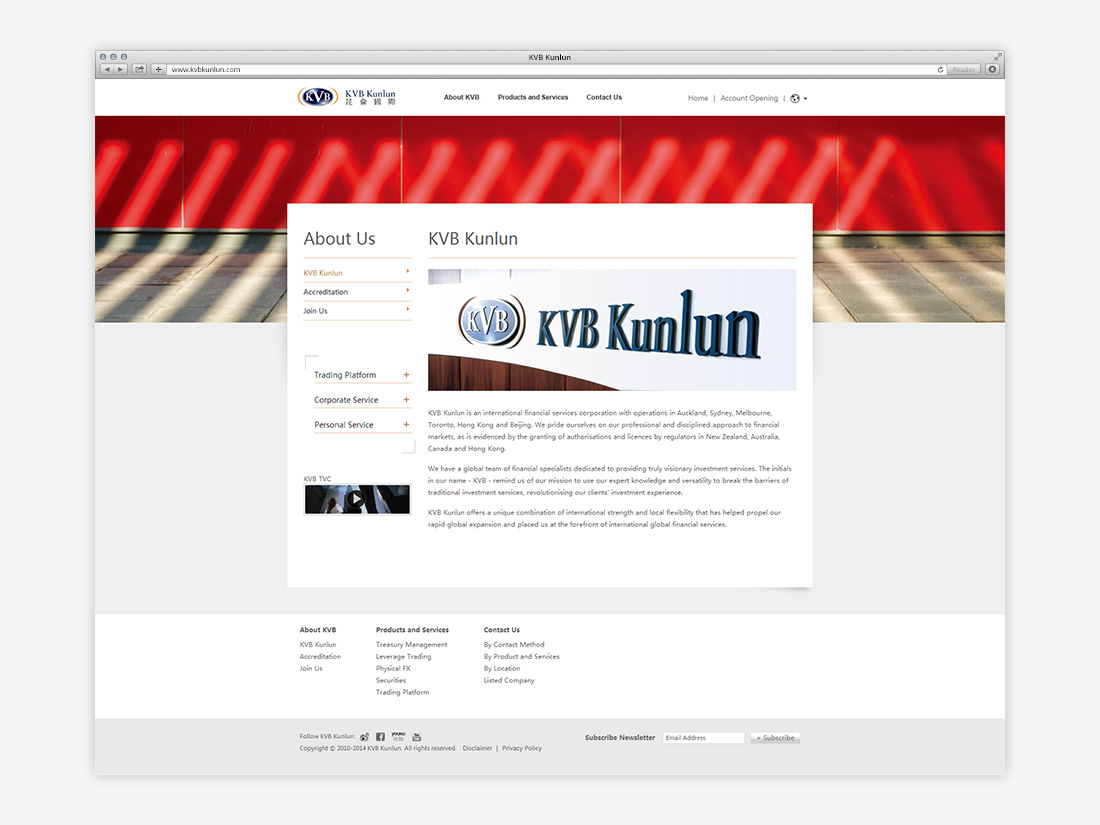Open the Privacy Policy link
This screenshot has height=825, width=1100.
(x=522, y=749)
